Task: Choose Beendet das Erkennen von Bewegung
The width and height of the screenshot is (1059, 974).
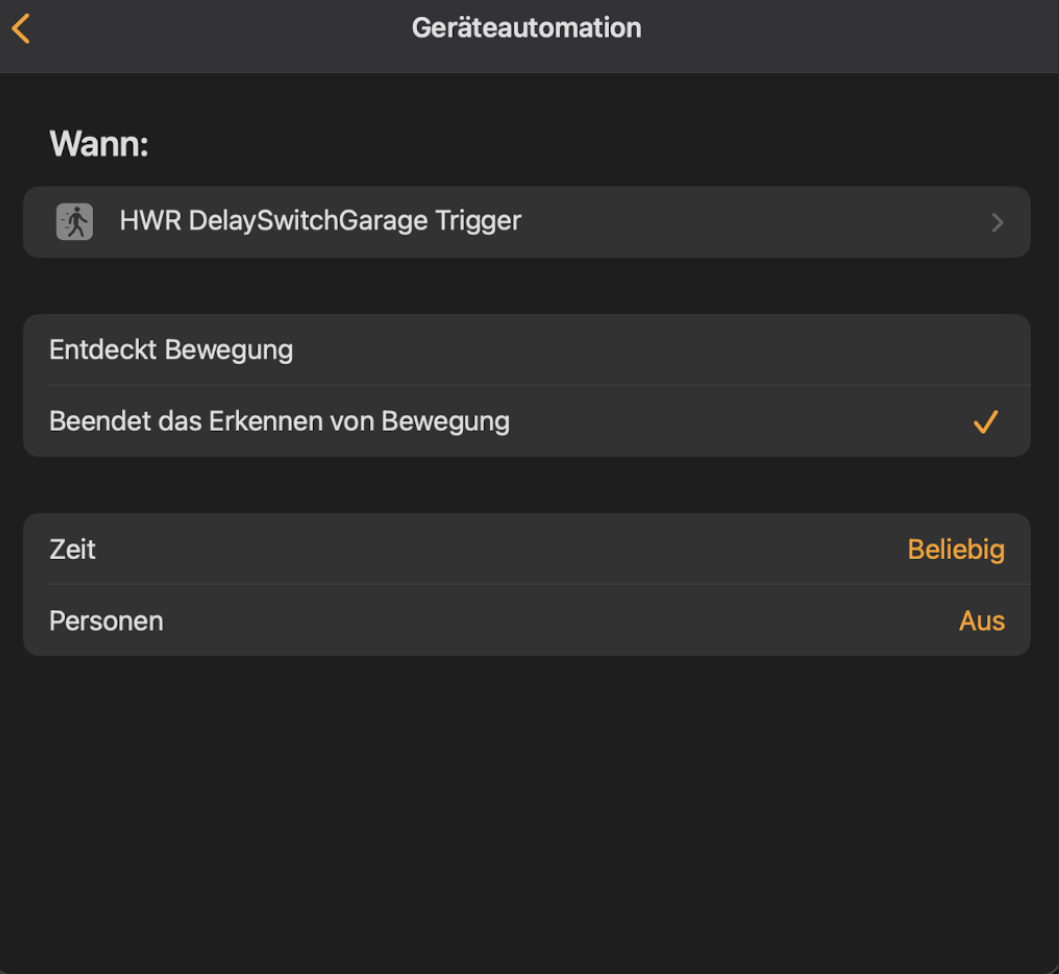Action: click(x=279, y=422)
